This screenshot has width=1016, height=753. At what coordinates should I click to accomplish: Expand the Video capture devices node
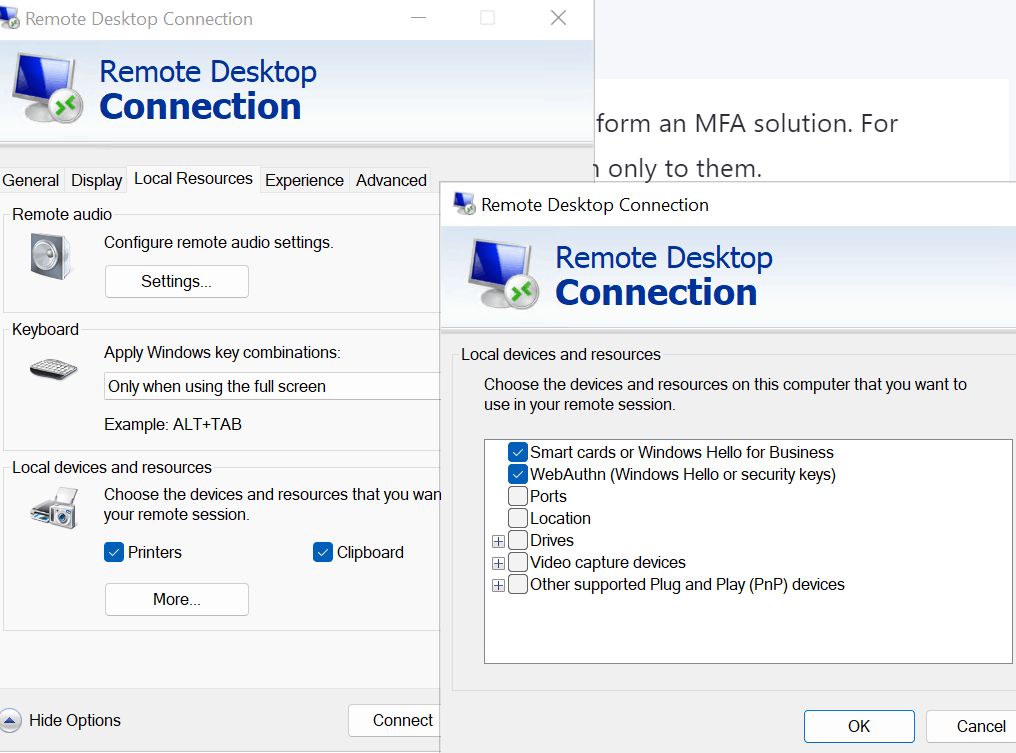[498, 564]
